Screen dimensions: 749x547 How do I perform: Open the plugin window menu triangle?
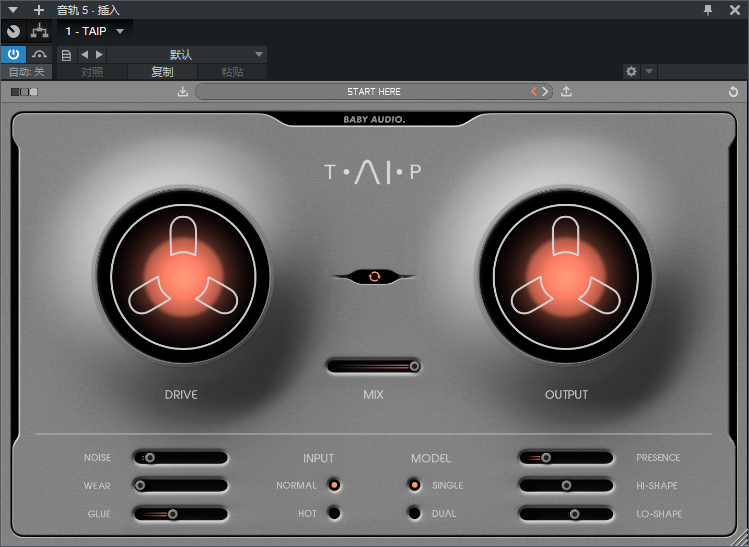13,10
